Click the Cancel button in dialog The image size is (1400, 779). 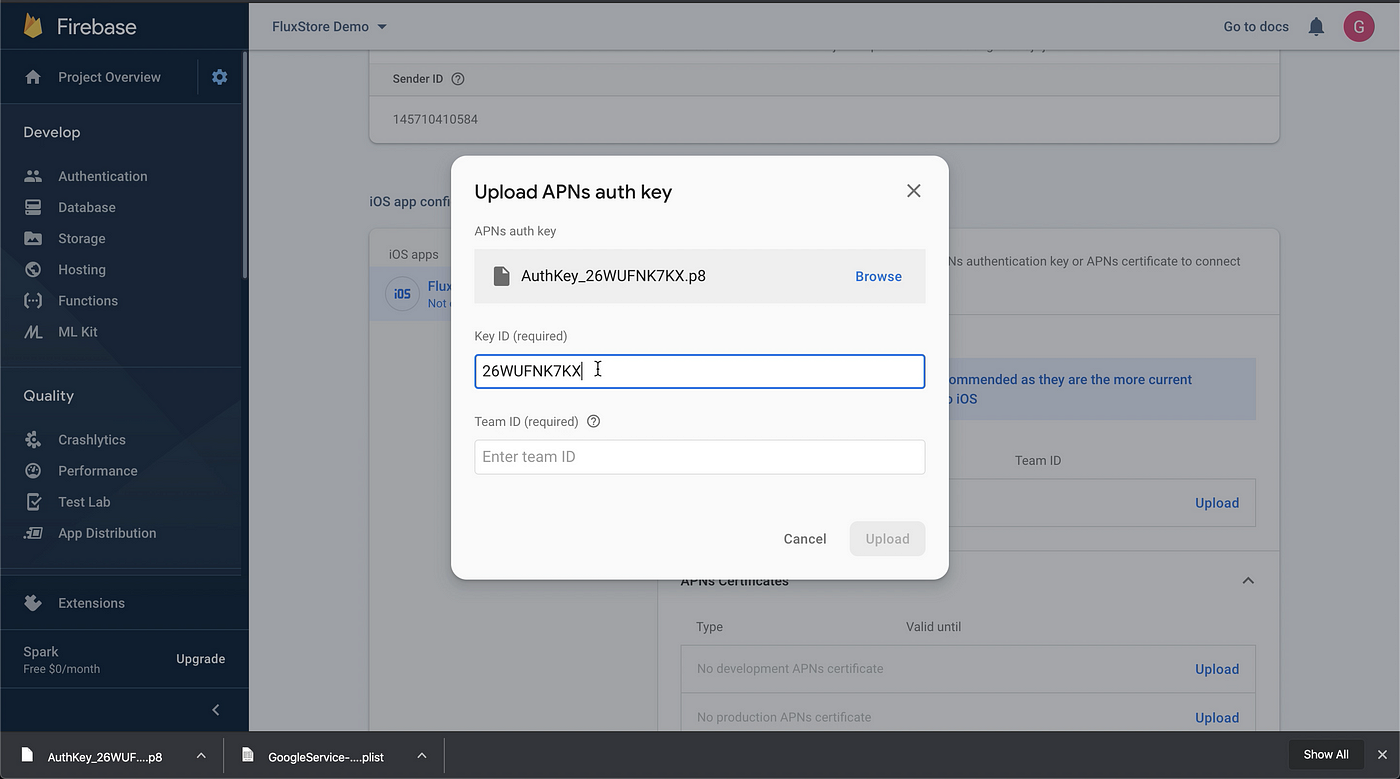click(805, 539)
